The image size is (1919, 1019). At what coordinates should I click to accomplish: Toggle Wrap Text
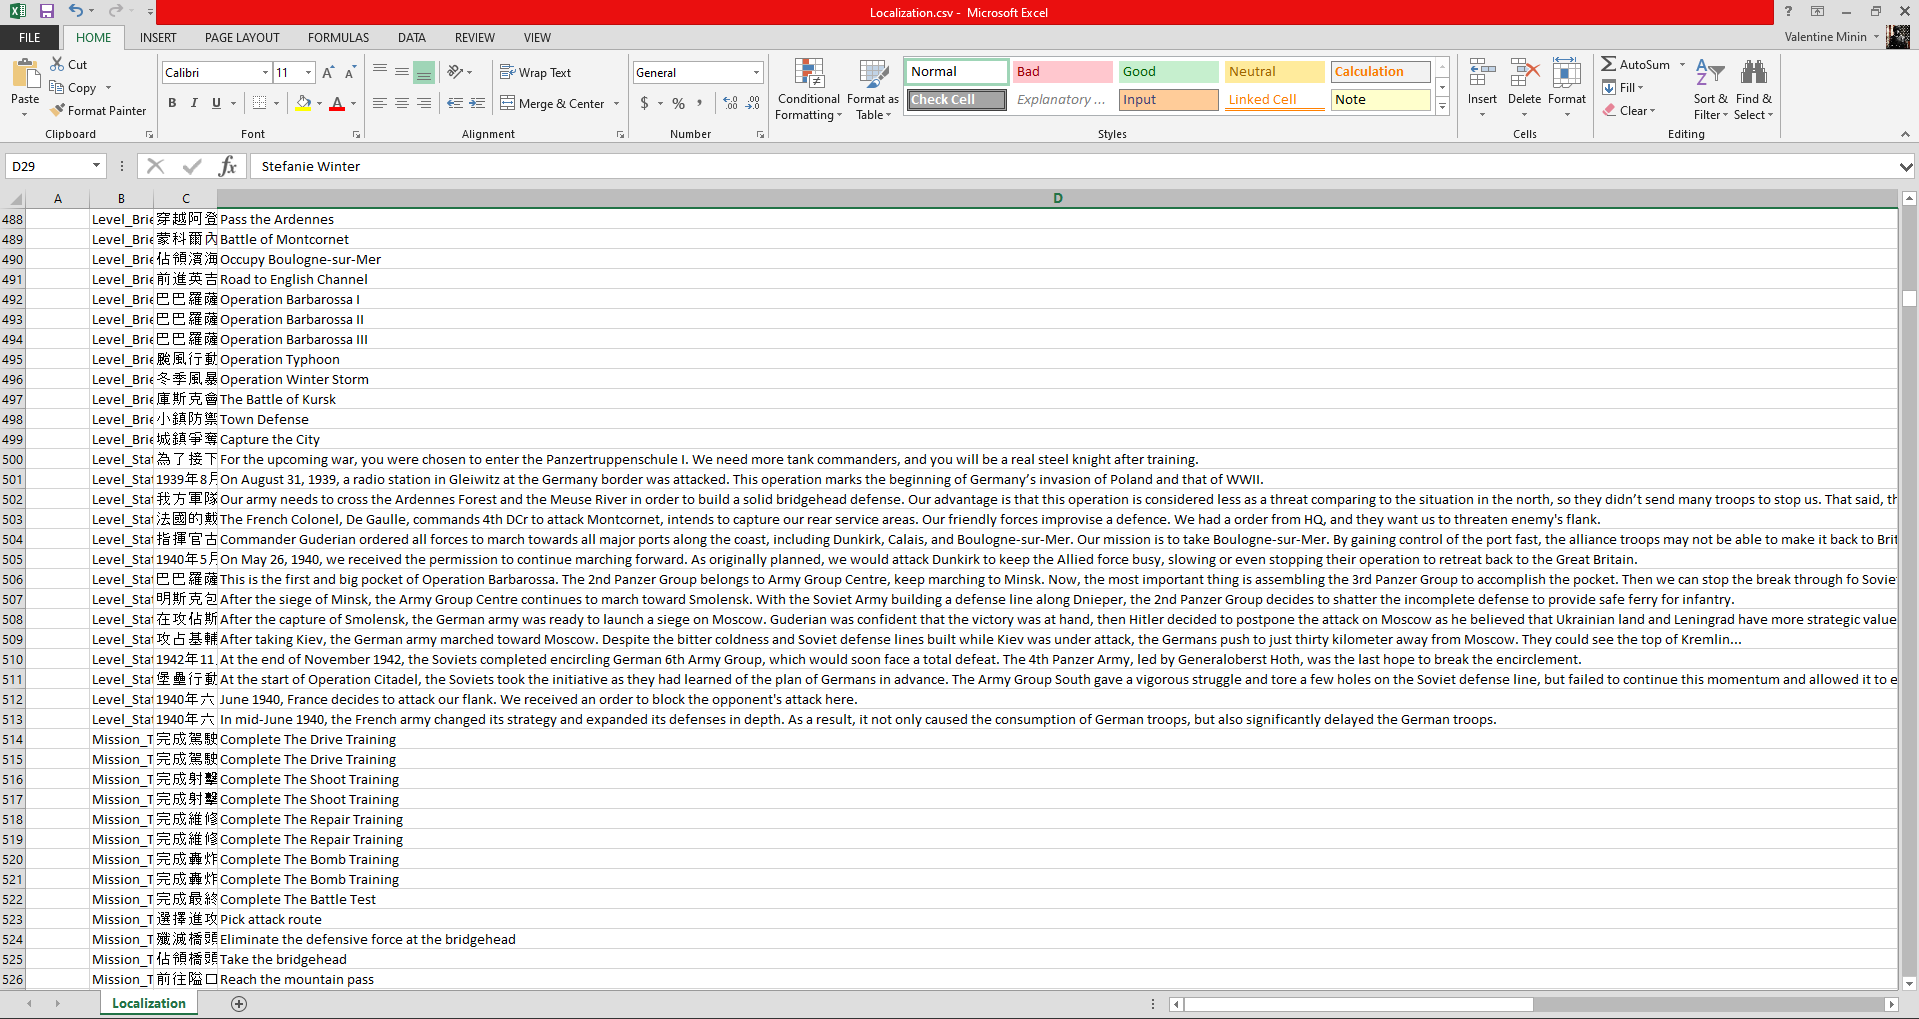point(535,72)
